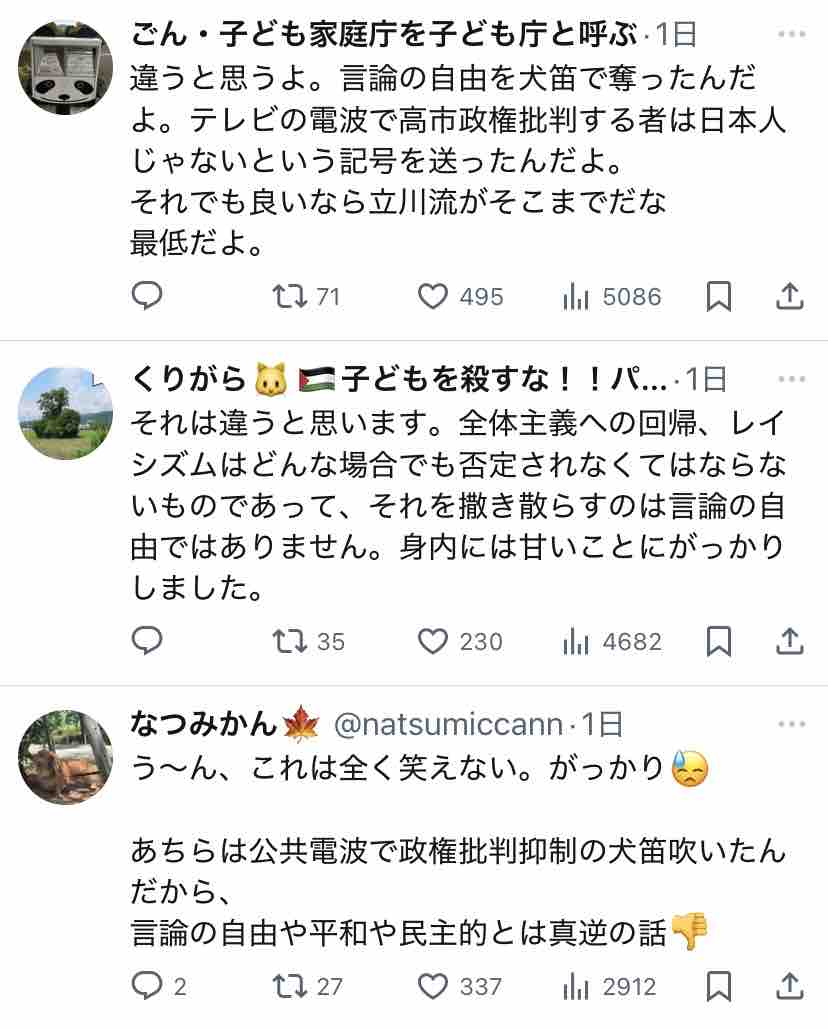Like the tweet with 230 likes

pyautogui.click(x=461, y=641)
